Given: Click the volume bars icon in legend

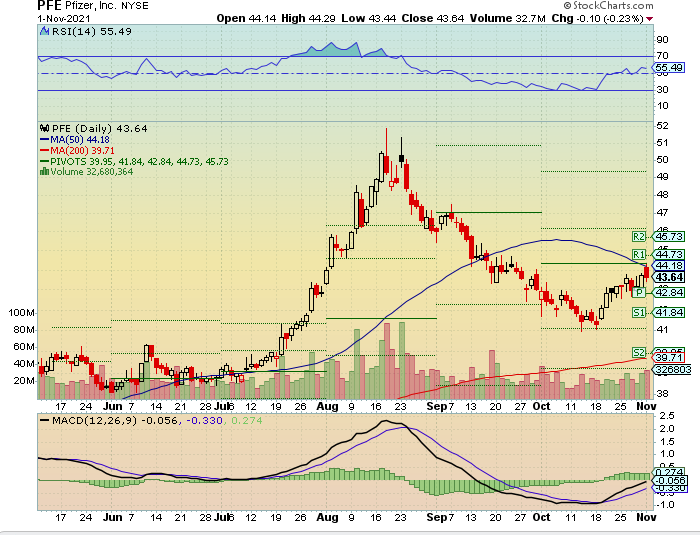Looking at the screenshot, I should click(44, 171).
